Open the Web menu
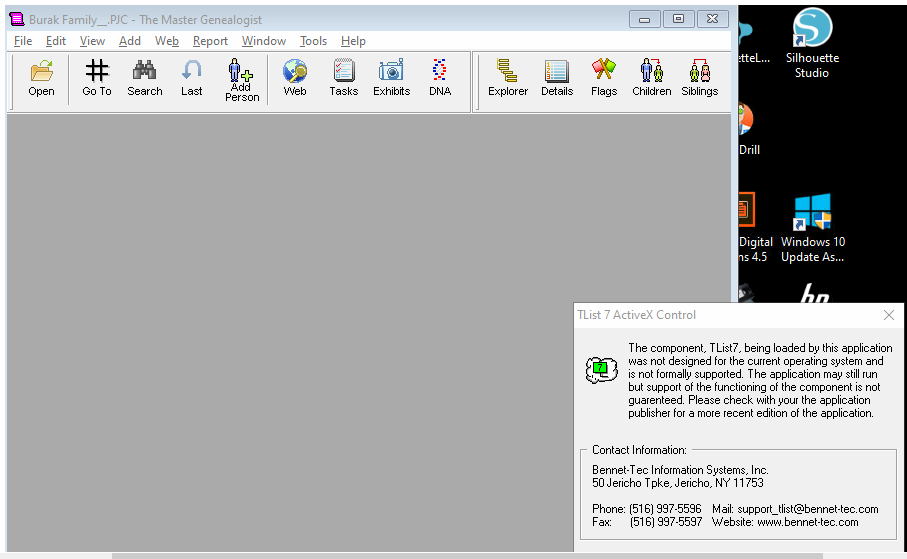 click(167, 41)
